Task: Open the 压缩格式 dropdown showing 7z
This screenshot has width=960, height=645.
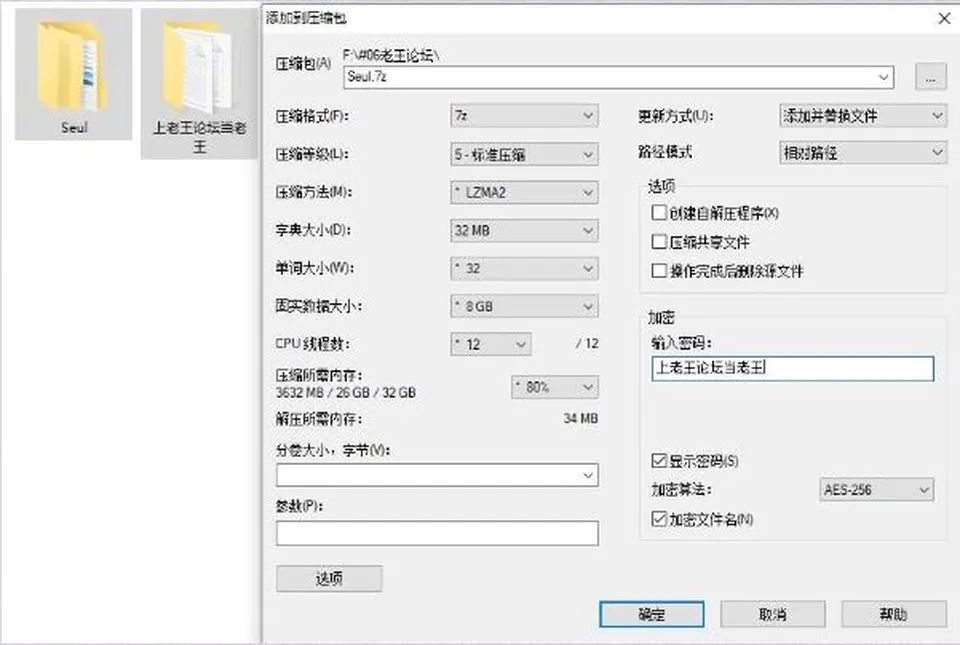Action: [x=524, y=116]
